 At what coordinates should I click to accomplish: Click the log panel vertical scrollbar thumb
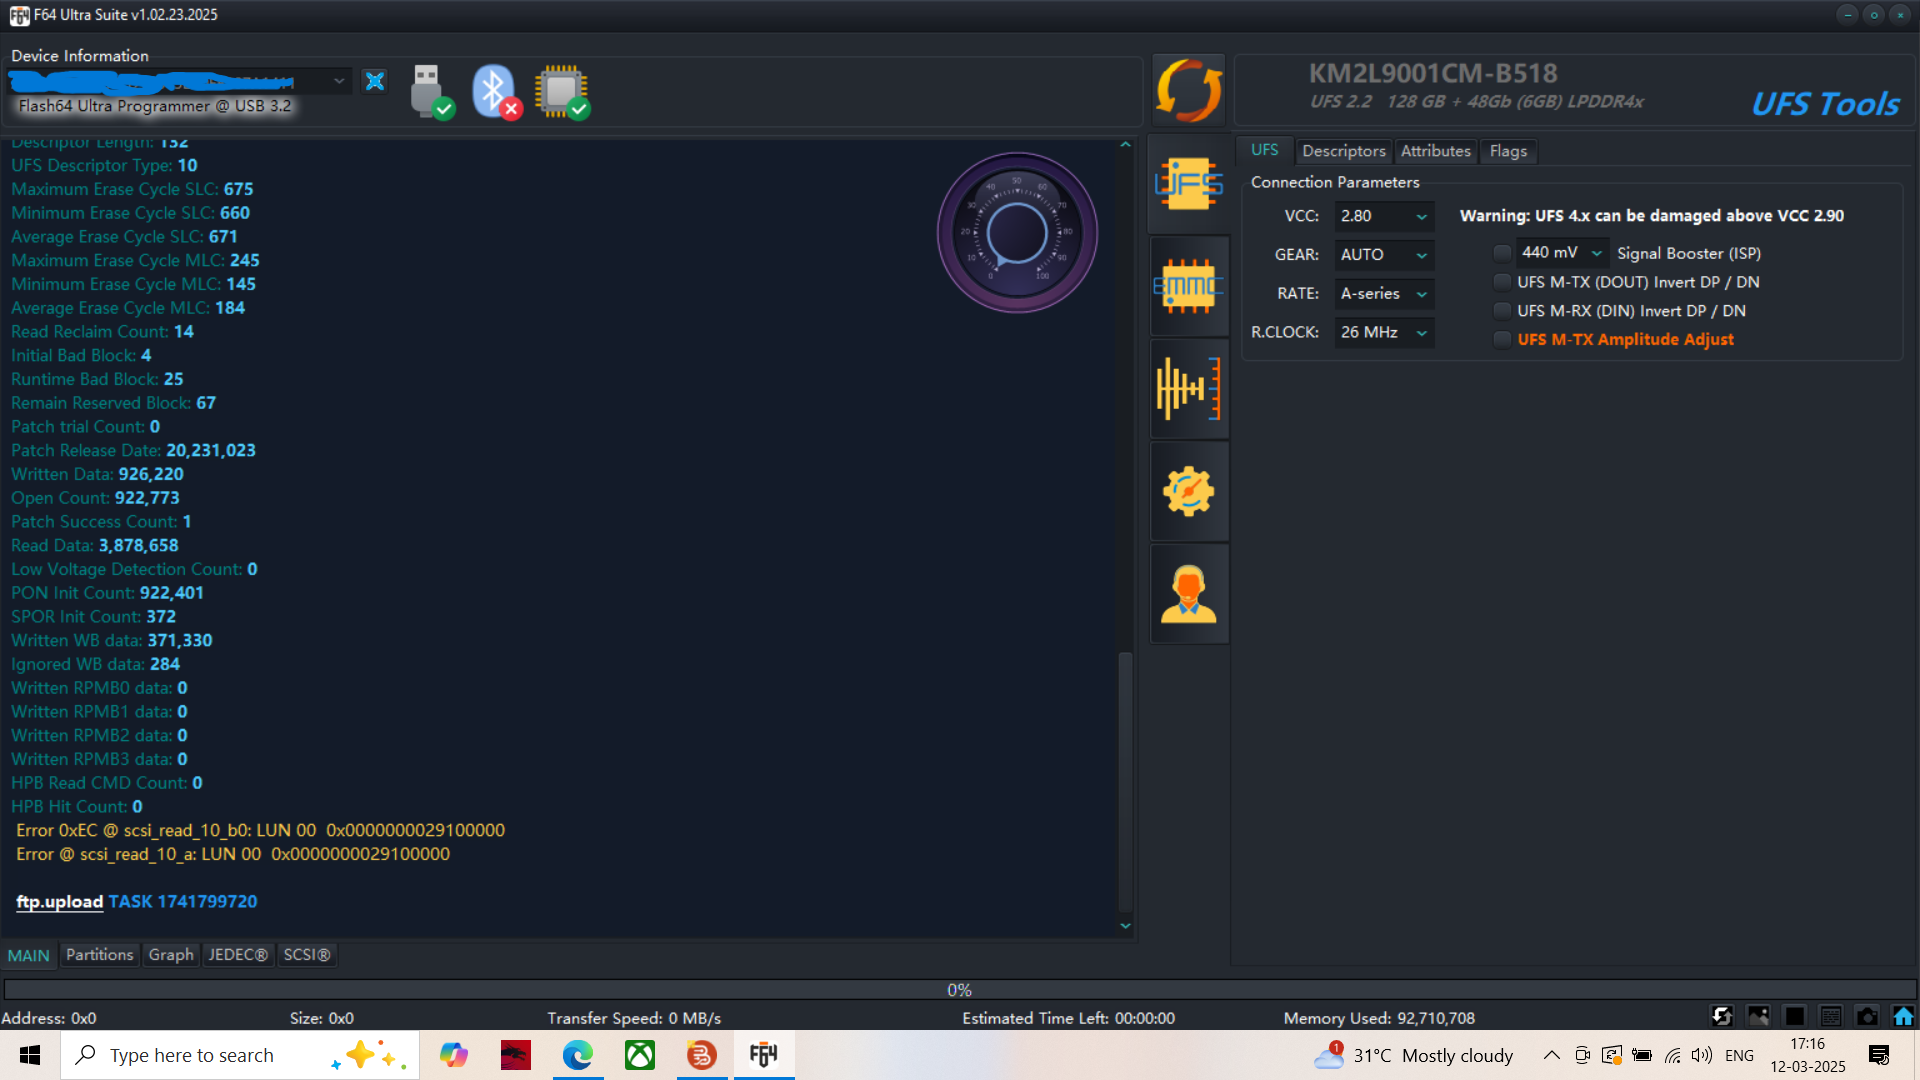(1125, 780)
